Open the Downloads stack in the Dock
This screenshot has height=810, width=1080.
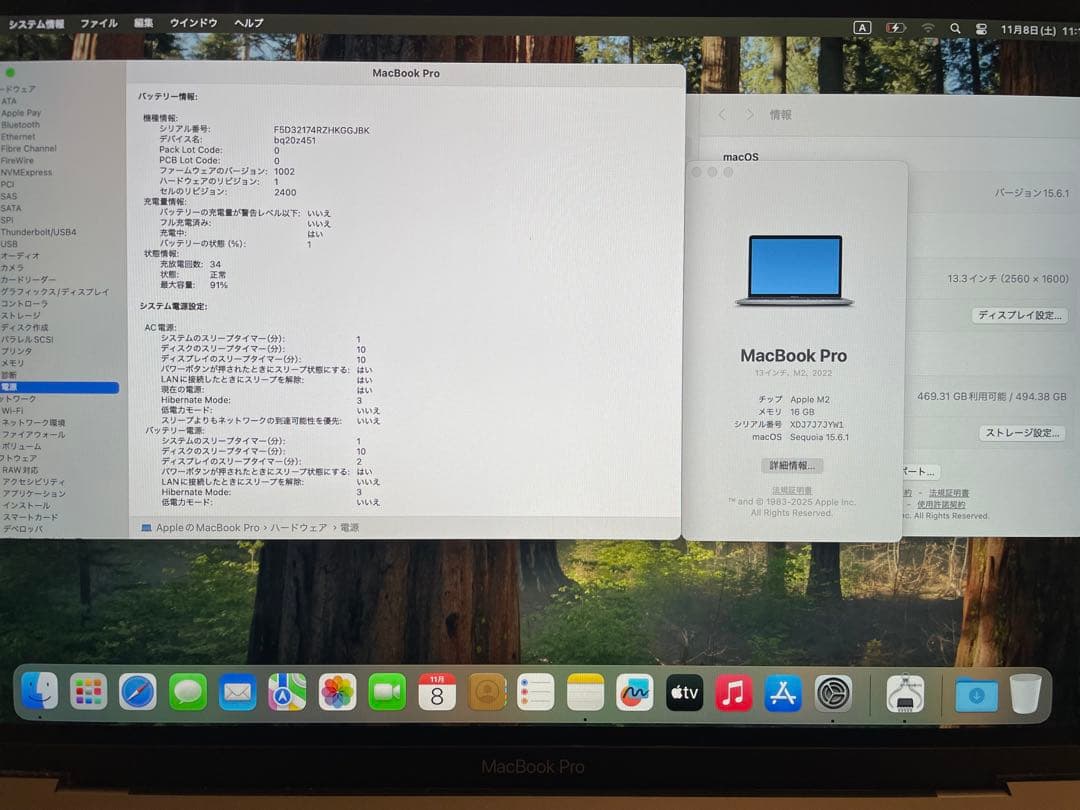(975, 692)
